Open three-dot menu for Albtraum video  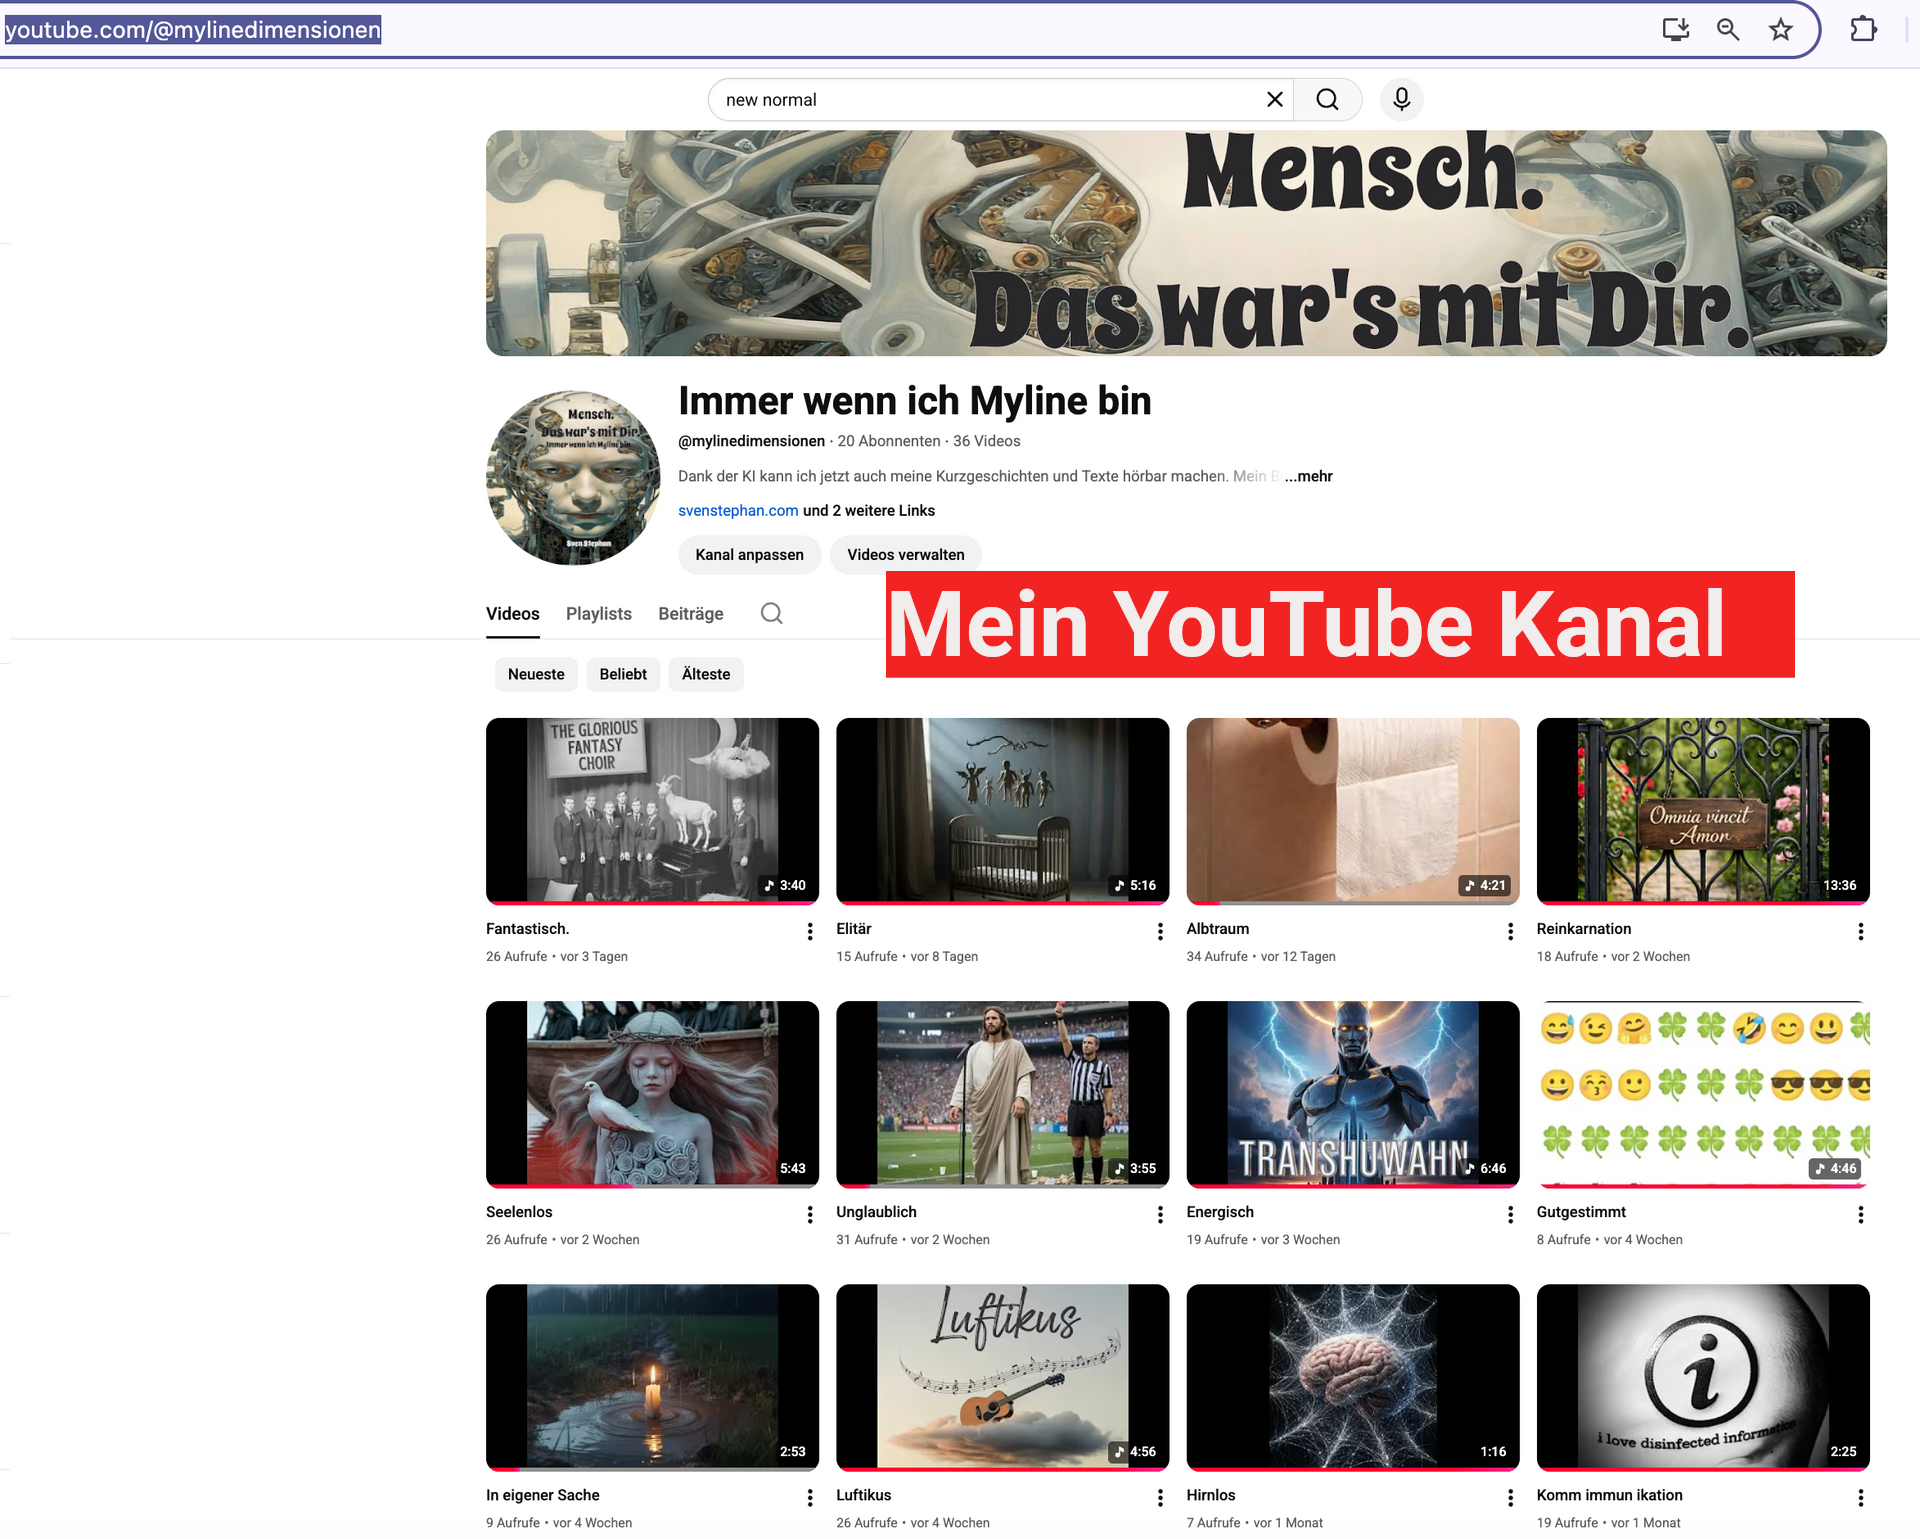[1509, 932]
